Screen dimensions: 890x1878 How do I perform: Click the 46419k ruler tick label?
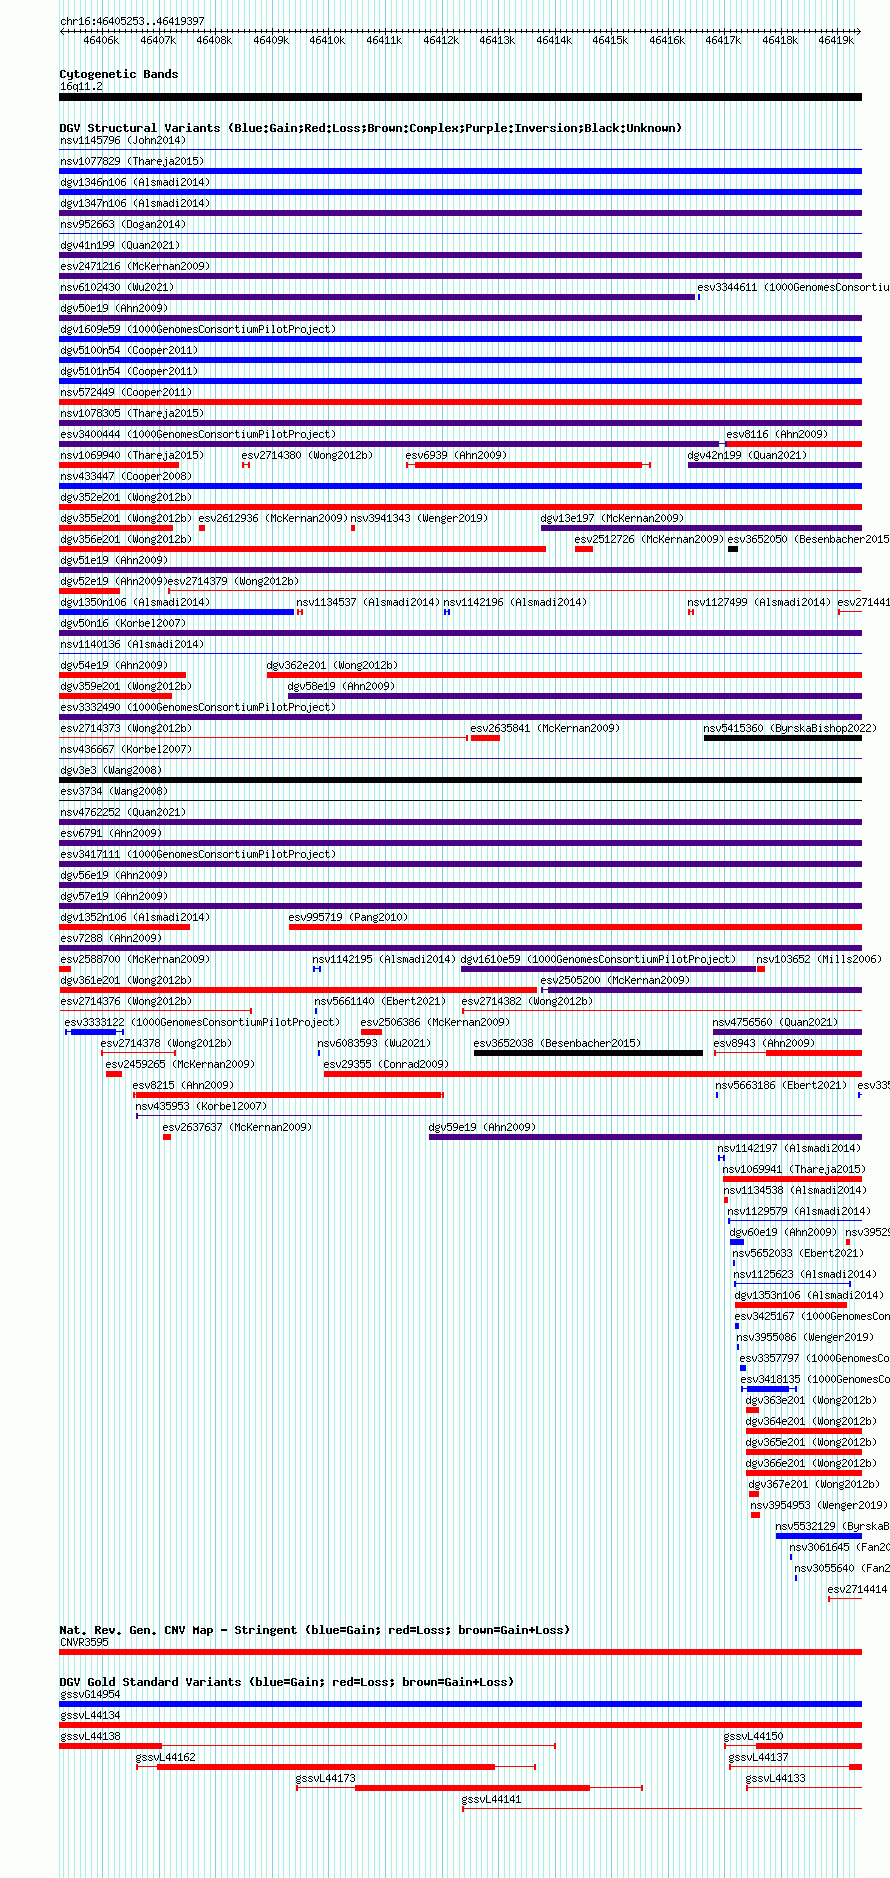(x=836, y=41)
